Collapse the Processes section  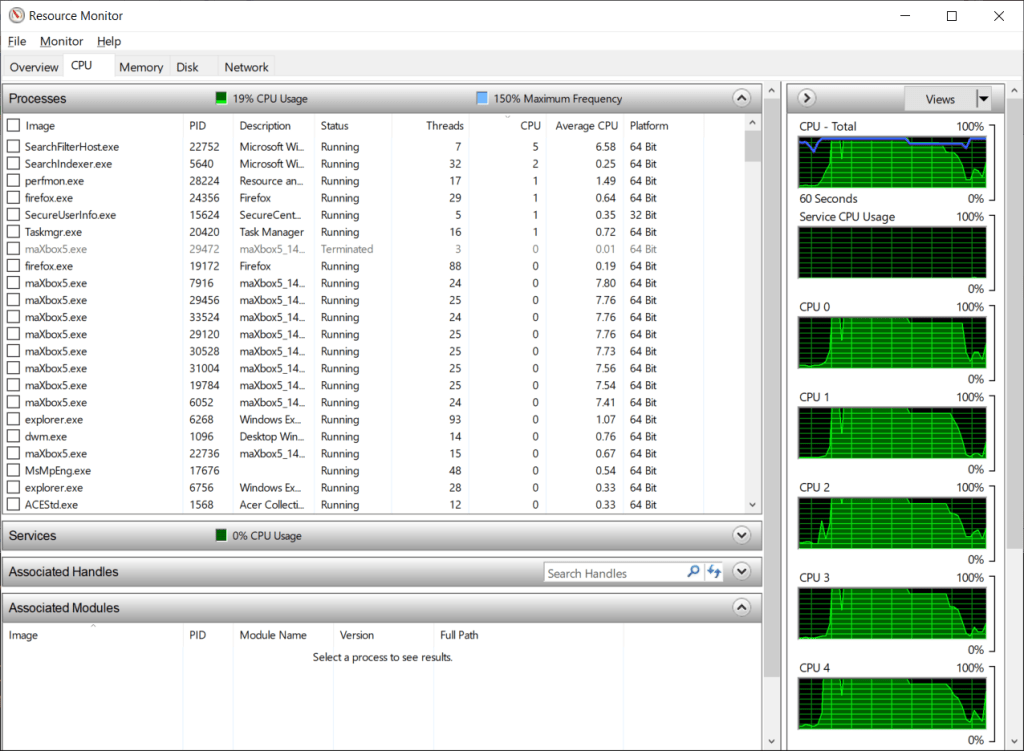741,98
